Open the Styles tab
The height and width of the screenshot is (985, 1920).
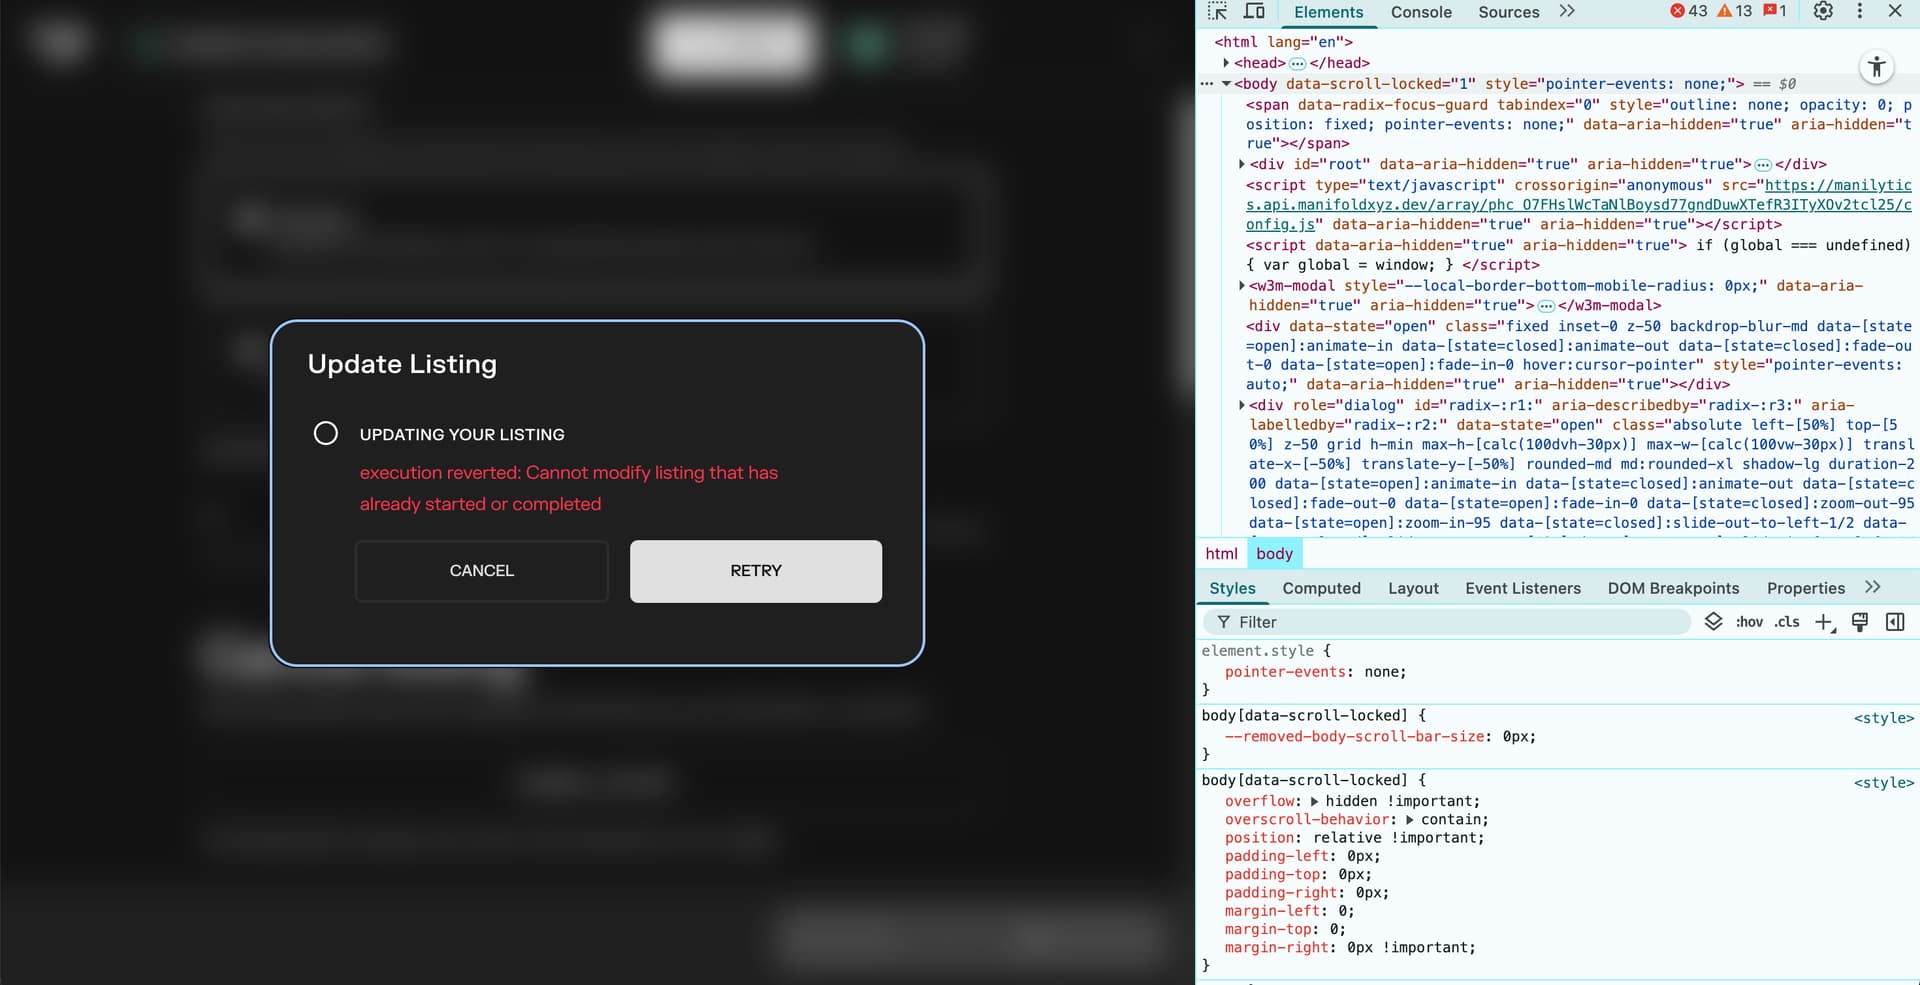(x=1232, y=589)
